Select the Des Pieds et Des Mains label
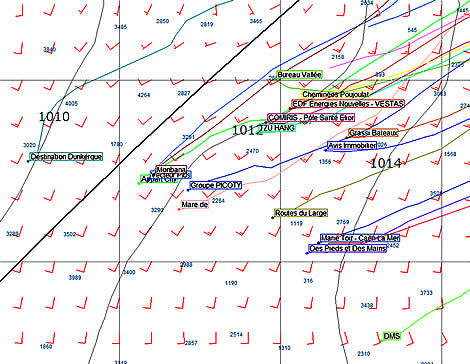 pyautogui.click(x=348, y=248)
